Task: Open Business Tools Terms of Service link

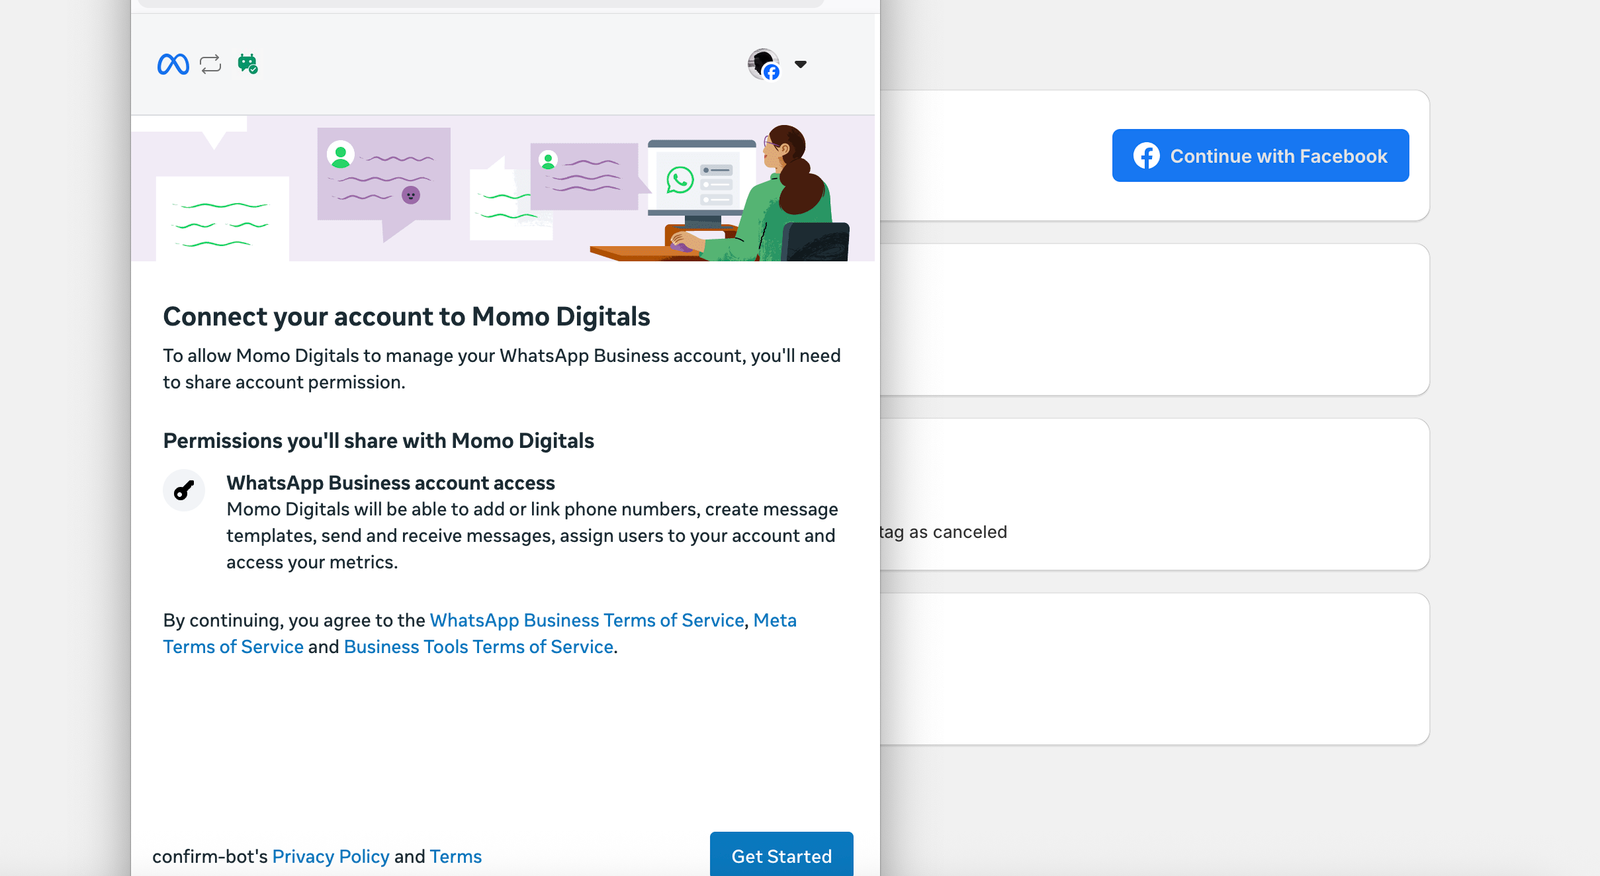Action: [x=478, y=647]
